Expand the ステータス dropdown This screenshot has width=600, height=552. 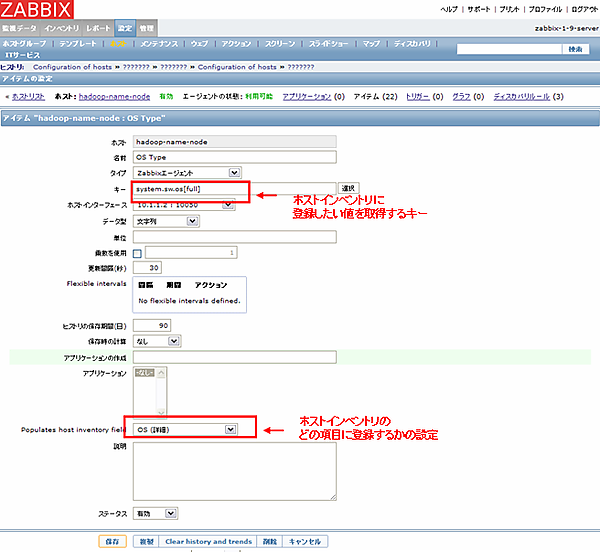point(156,513)
